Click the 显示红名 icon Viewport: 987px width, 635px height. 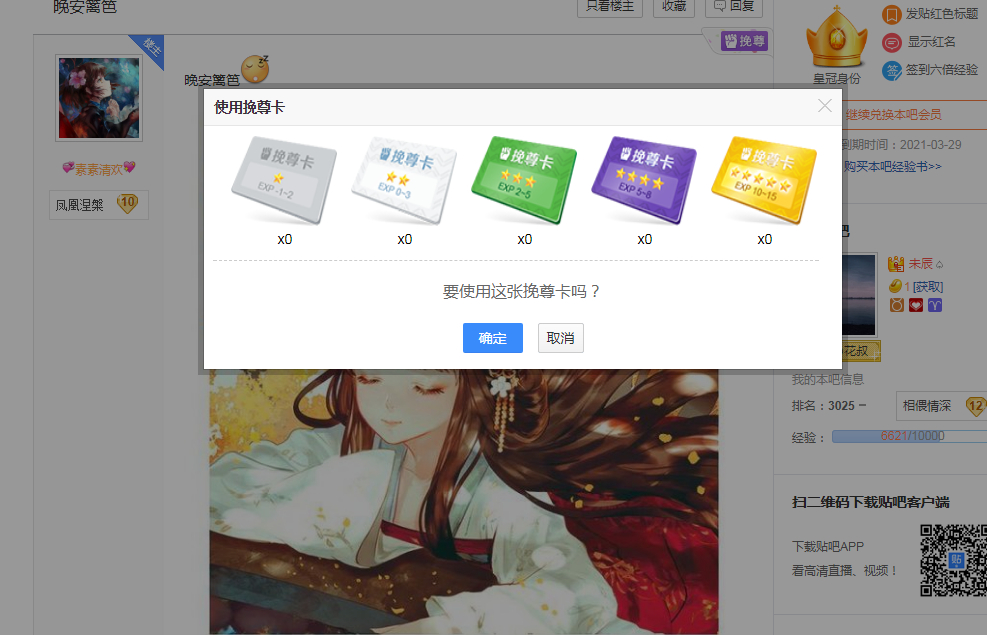tap(891, 43)
